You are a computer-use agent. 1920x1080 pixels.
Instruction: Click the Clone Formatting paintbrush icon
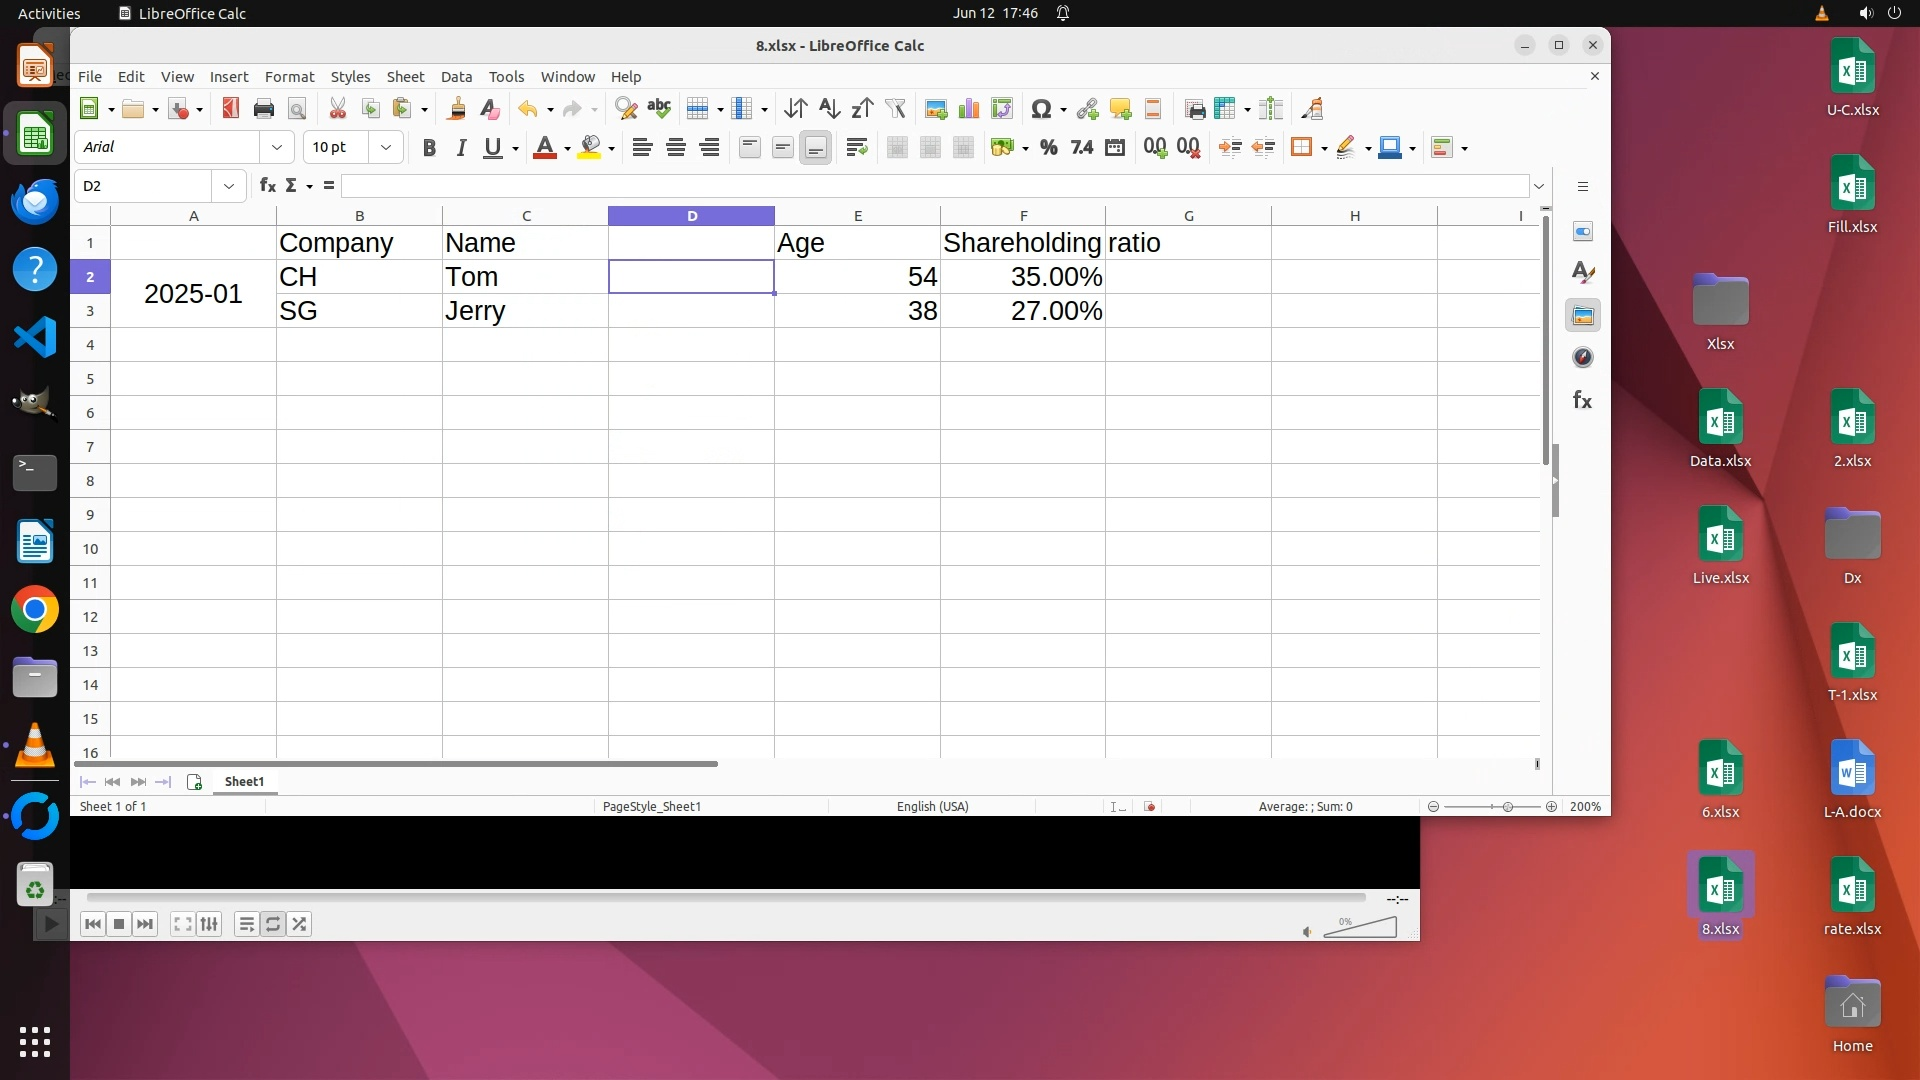[456, 109]
